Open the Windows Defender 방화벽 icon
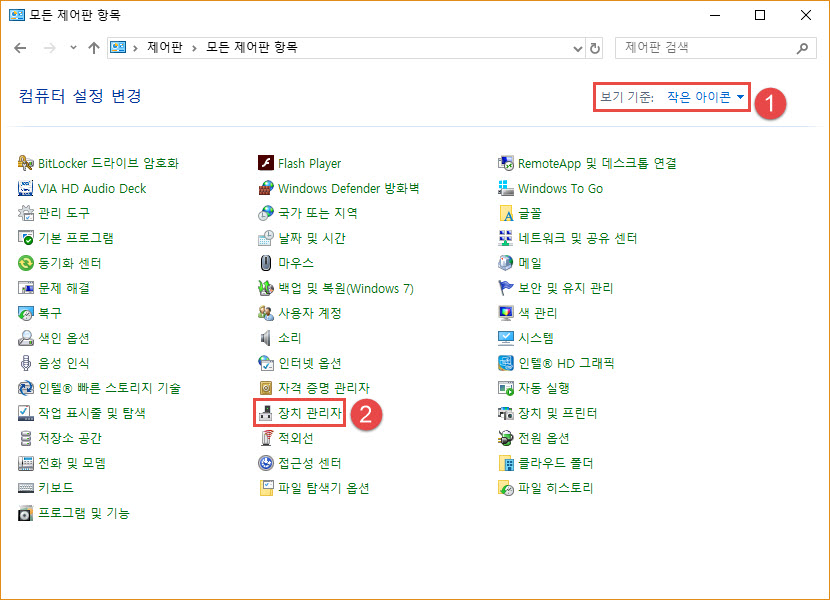The height and width of the screenshot is (600, 830). [x=266, y=188]
